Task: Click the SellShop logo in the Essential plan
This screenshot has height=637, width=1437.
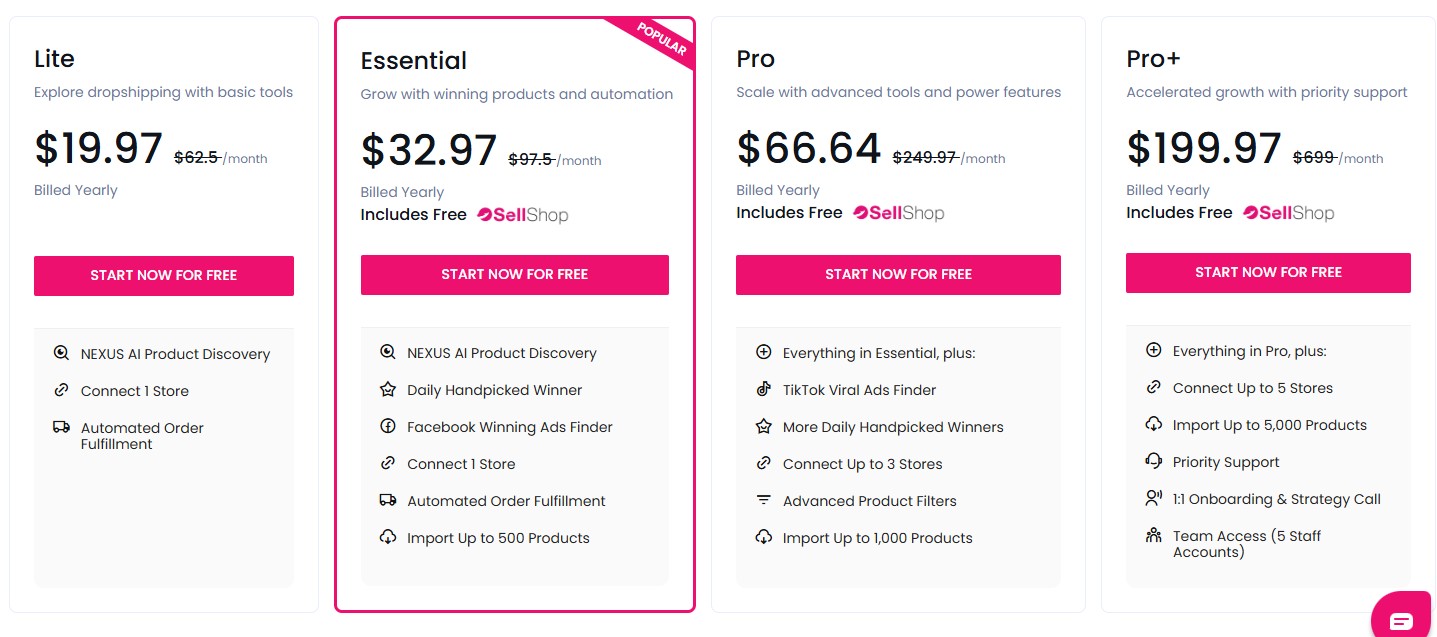Action: pyautogui.click(x=522, y=214)
